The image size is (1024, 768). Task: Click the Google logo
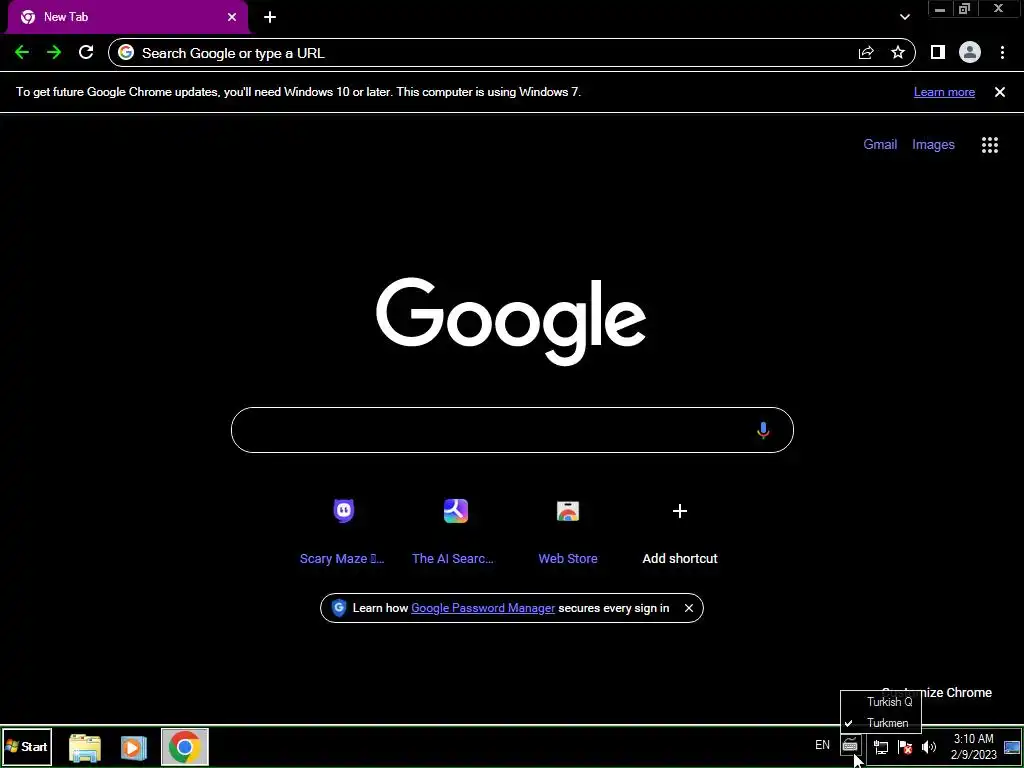(511, 321)
